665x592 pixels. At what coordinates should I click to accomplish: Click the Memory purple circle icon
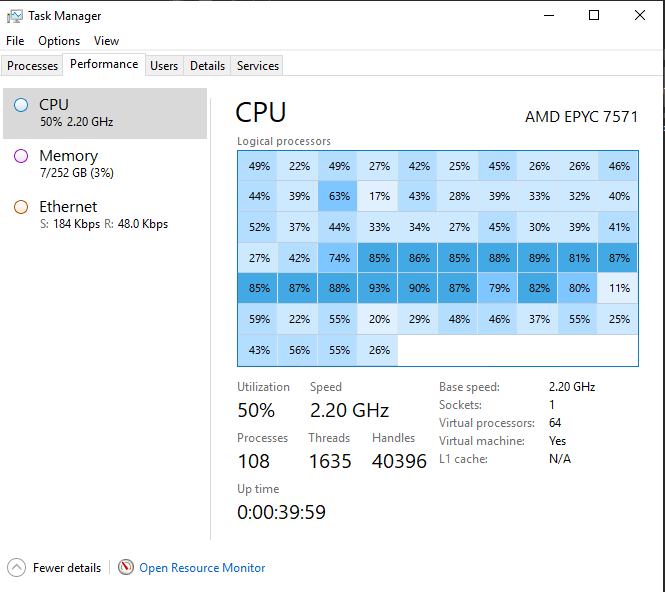(x=21, y=156)
